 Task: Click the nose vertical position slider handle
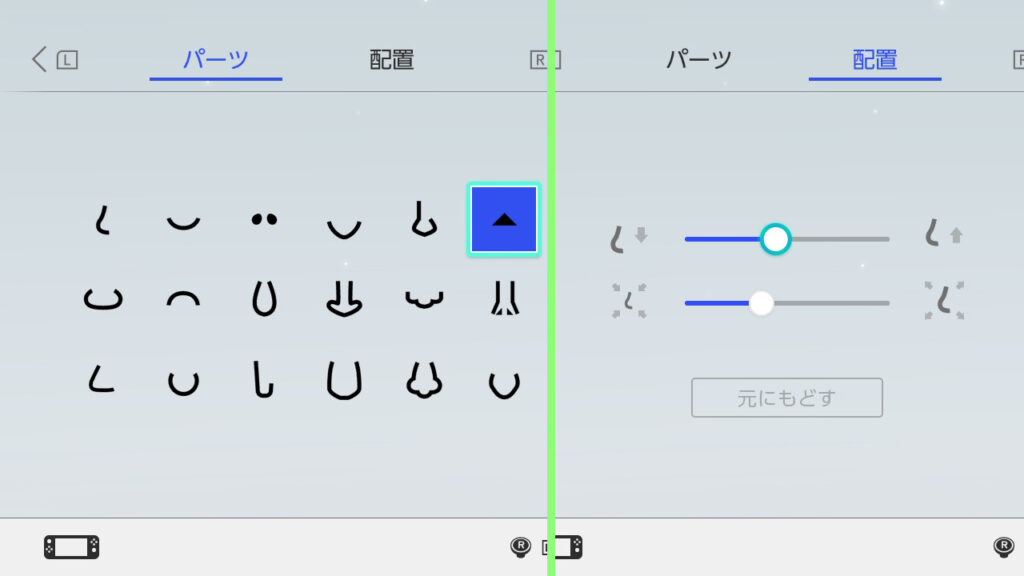pos(775,239)
